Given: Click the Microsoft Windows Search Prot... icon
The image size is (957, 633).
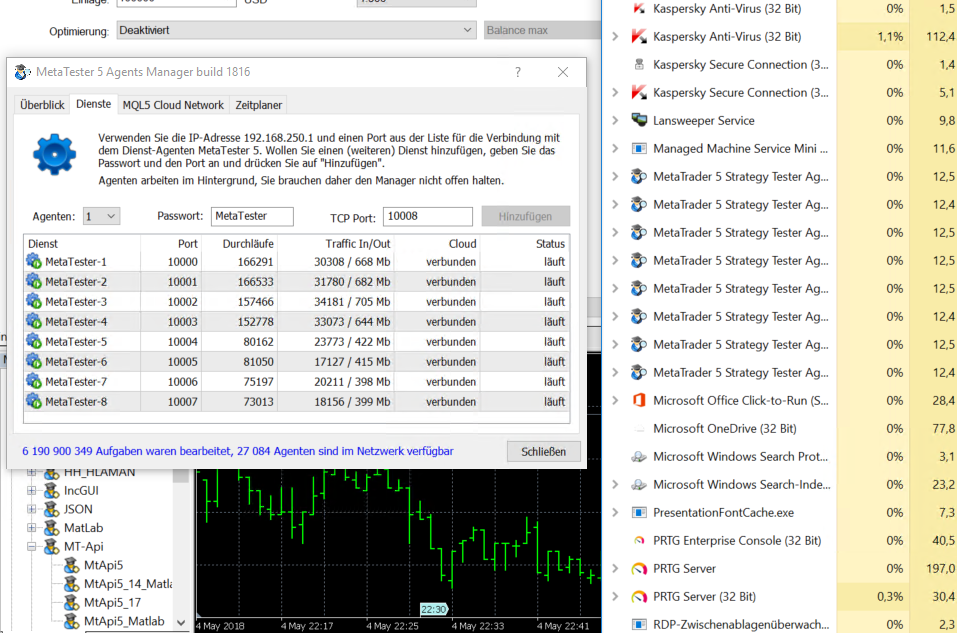Looking at the screenshot, I should [639, 457].
